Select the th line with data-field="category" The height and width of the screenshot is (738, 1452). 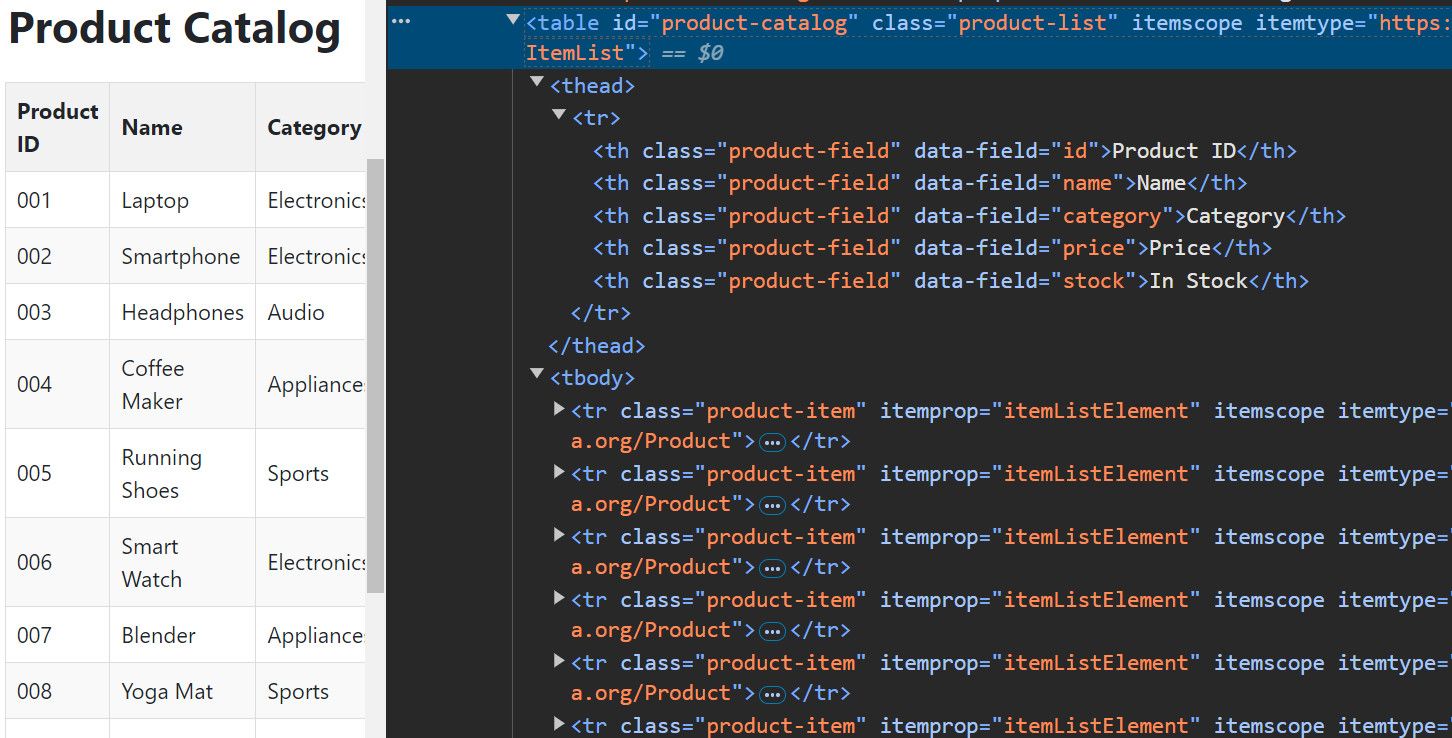[969, 216]
